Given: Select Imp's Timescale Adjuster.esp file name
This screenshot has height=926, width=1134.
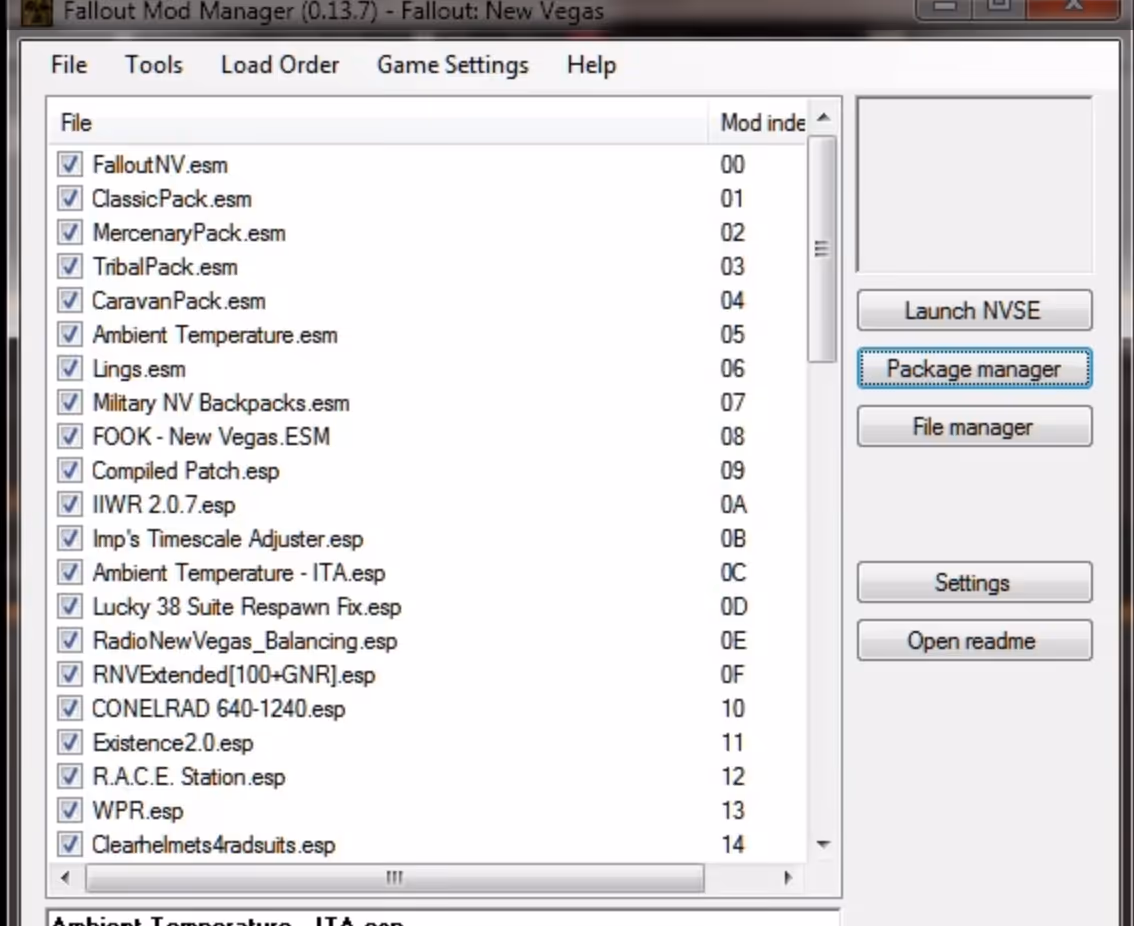Looking at the screenshot, I should tap(228, 539).
